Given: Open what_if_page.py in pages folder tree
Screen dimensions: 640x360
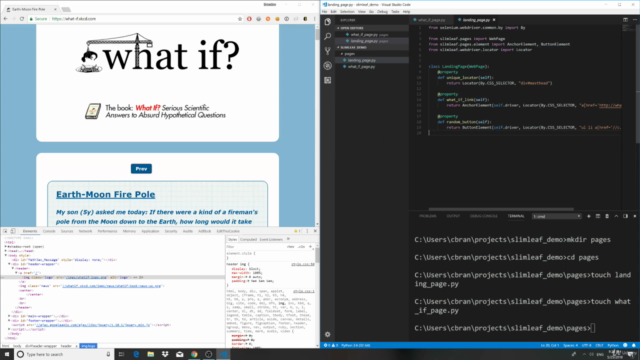Looking at the screenshot, I should 361,67.
